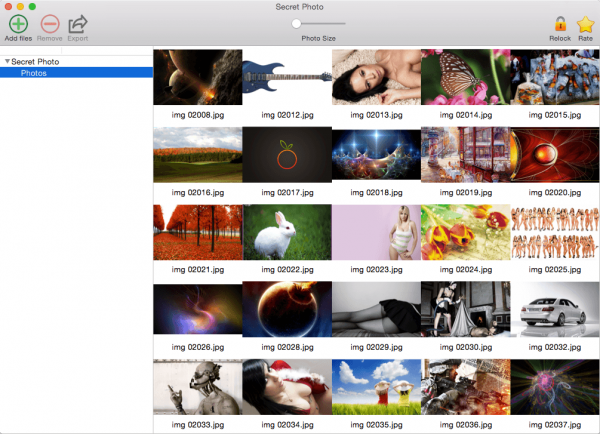The image size is (600, 434).
Task: Select the silver car thumbnail img 02032.jpg
Action: [x=555, y=309]
